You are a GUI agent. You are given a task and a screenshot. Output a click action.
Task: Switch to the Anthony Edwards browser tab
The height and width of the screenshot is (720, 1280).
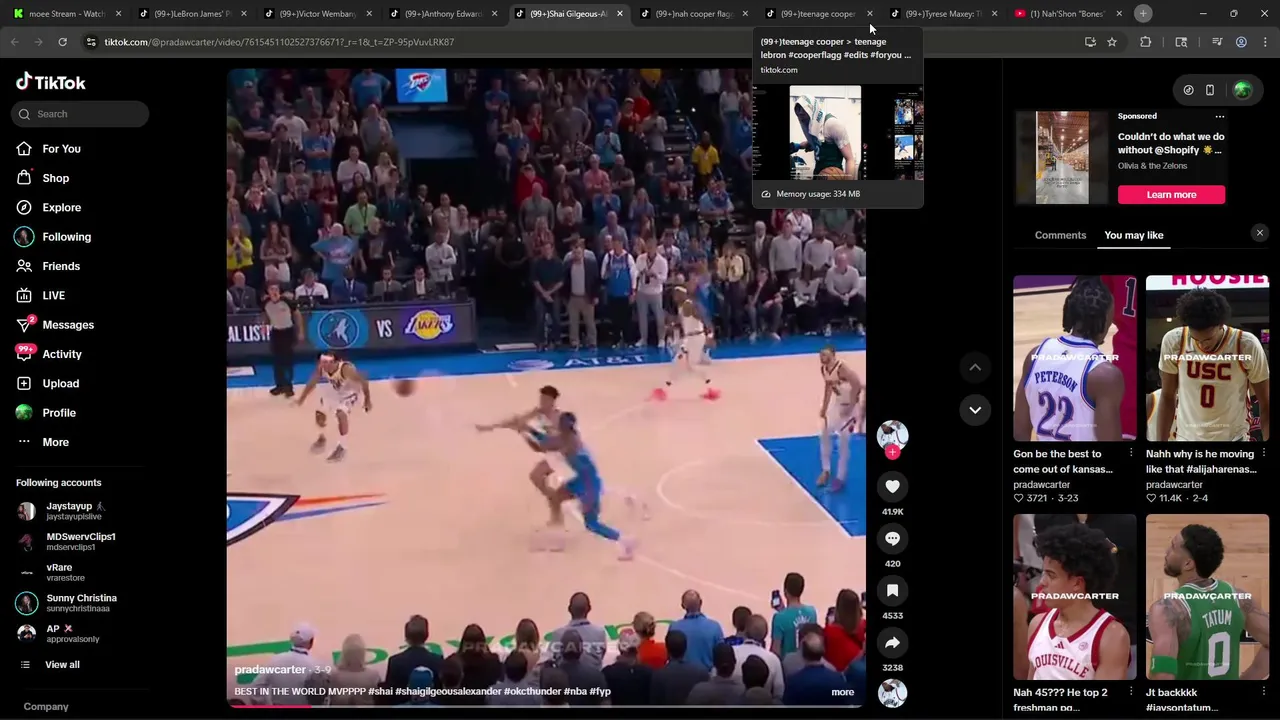441,14
